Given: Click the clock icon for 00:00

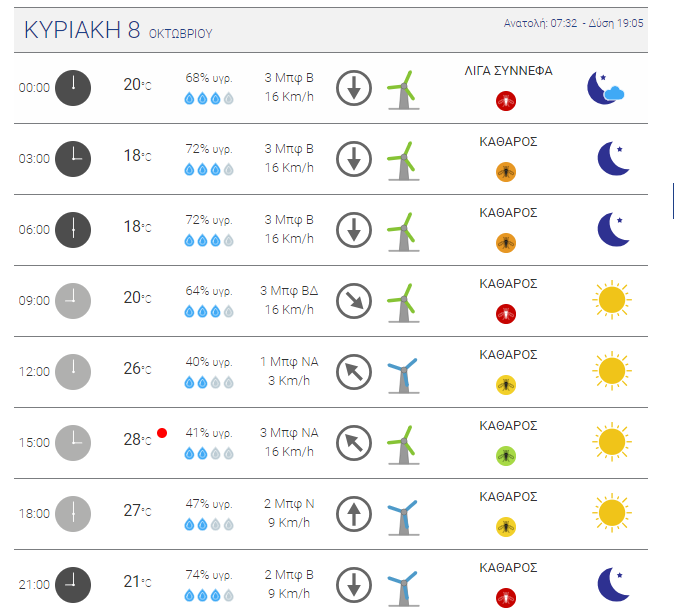Looking at the screenshot, I should (72, 88).
